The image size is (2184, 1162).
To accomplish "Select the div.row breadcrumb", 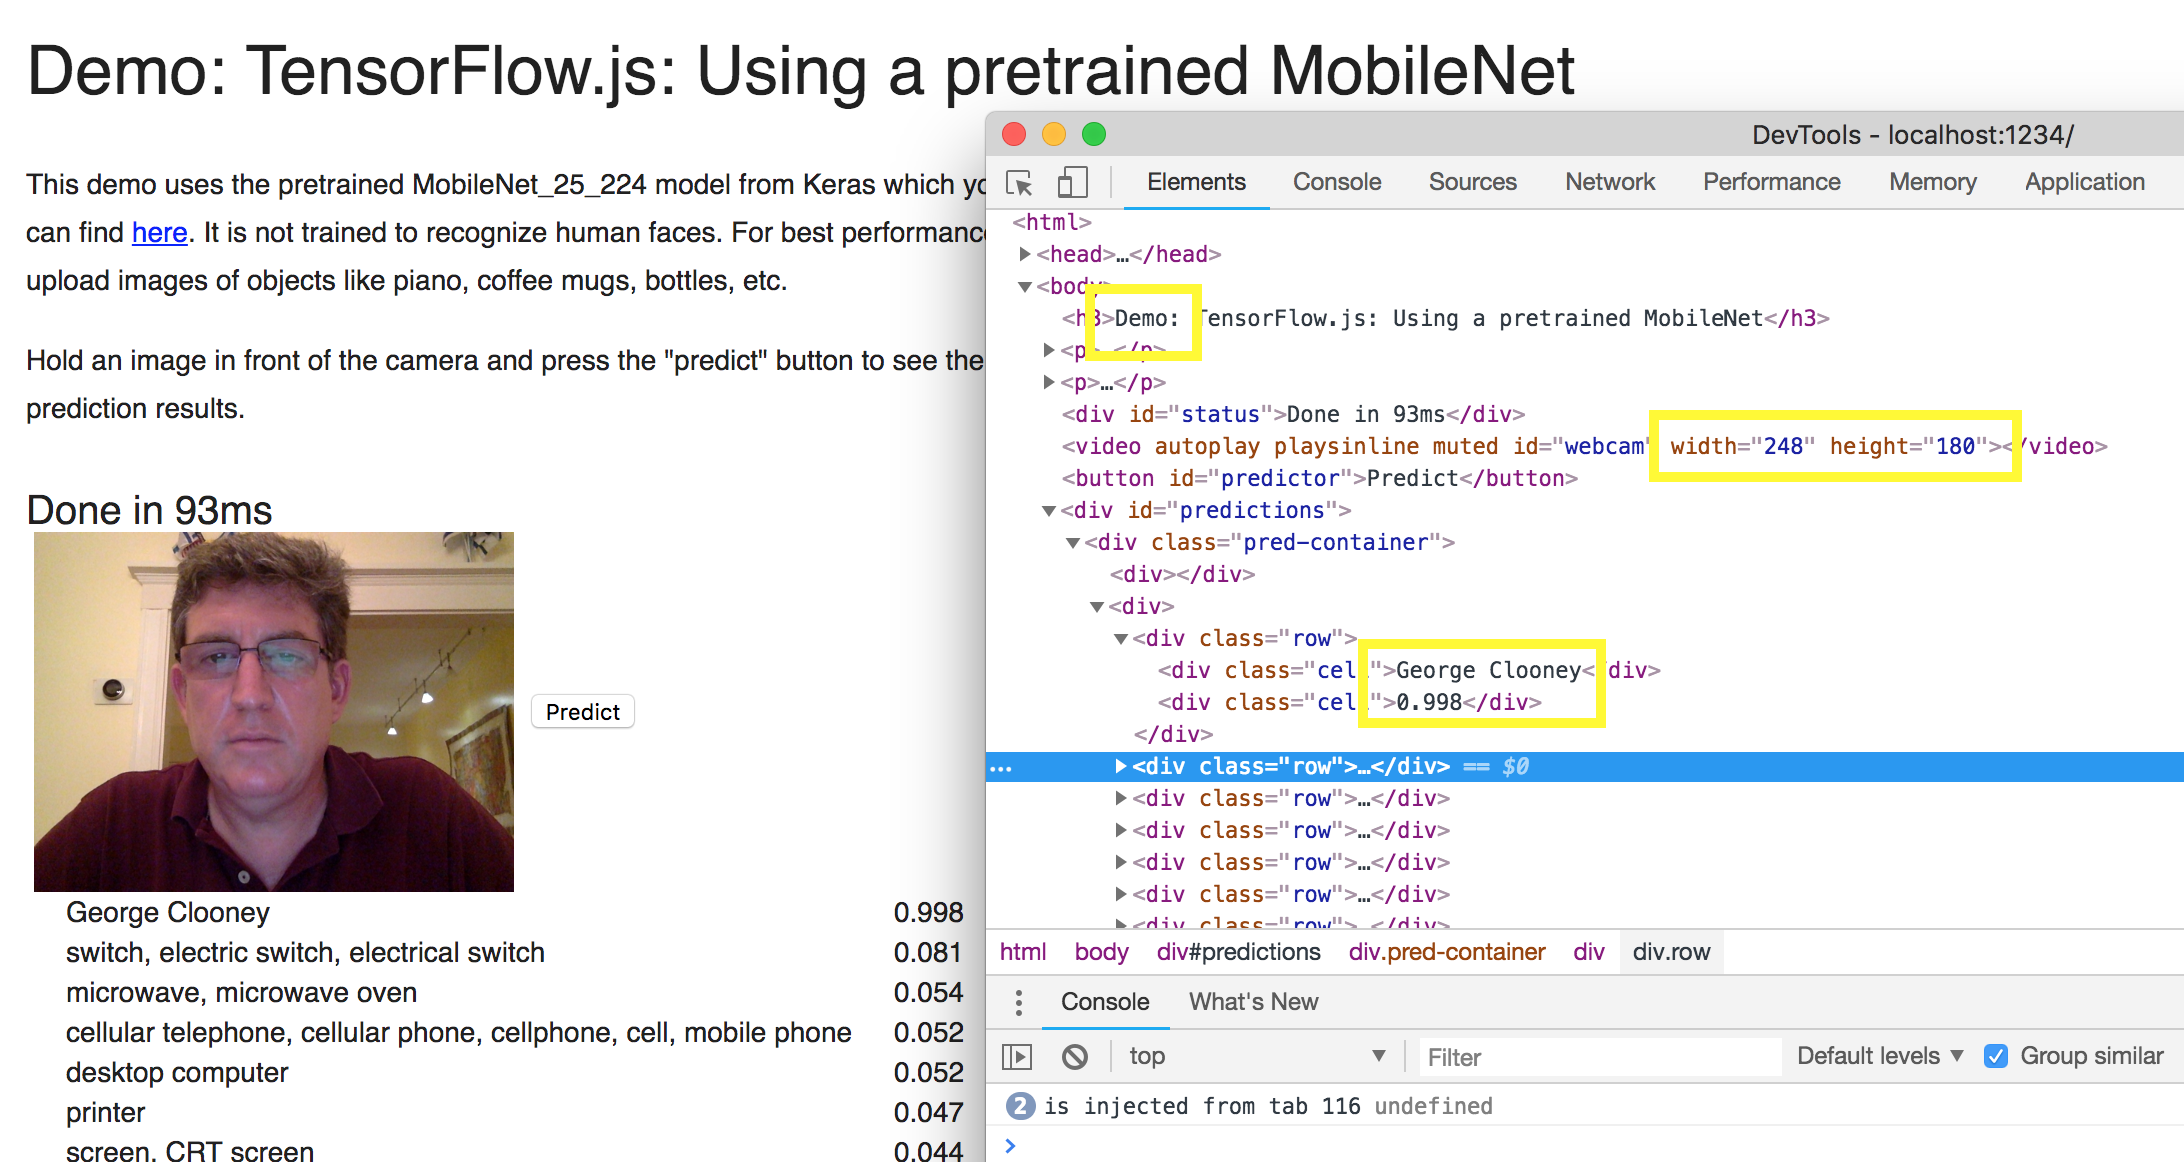I will [x=1671, y=952].
